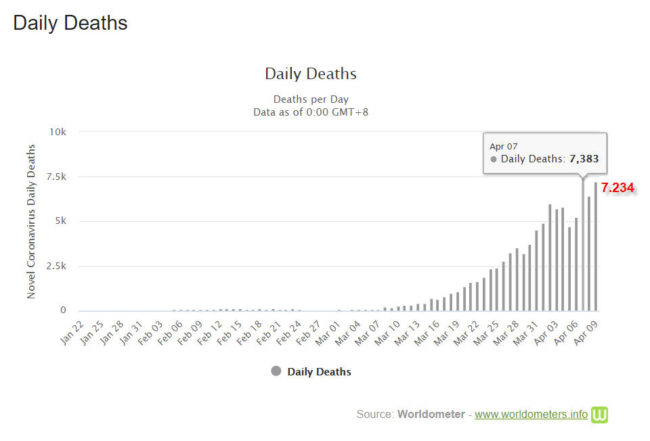Open the www.worldometers.info link
Screen dimensions: 650x441
tap(530, 414)
